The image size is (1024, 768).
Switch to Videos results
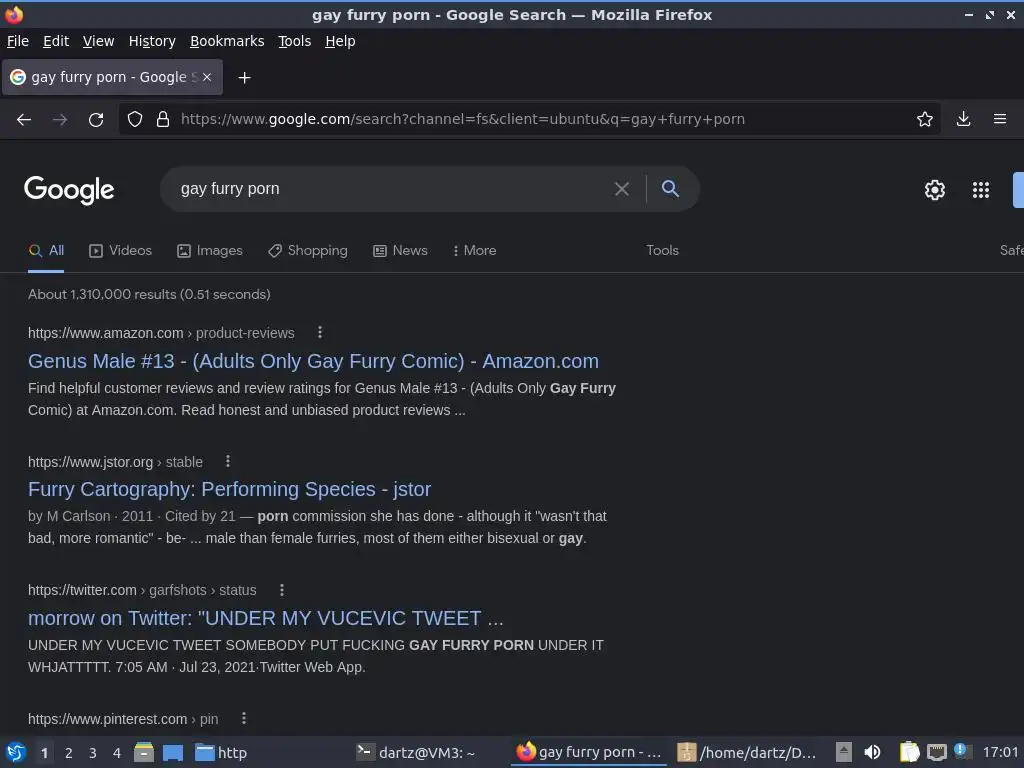120,251
